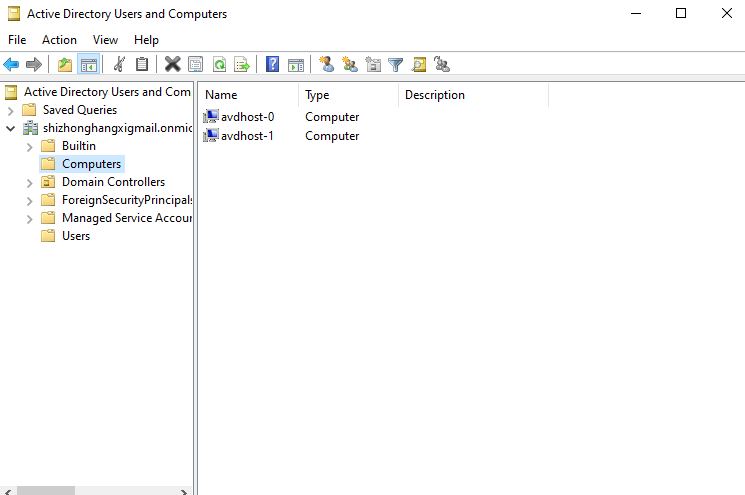Viewport: 745px width, 495px height.
Task: Select the avdhost-0 computer
Action: pos(248,117)
